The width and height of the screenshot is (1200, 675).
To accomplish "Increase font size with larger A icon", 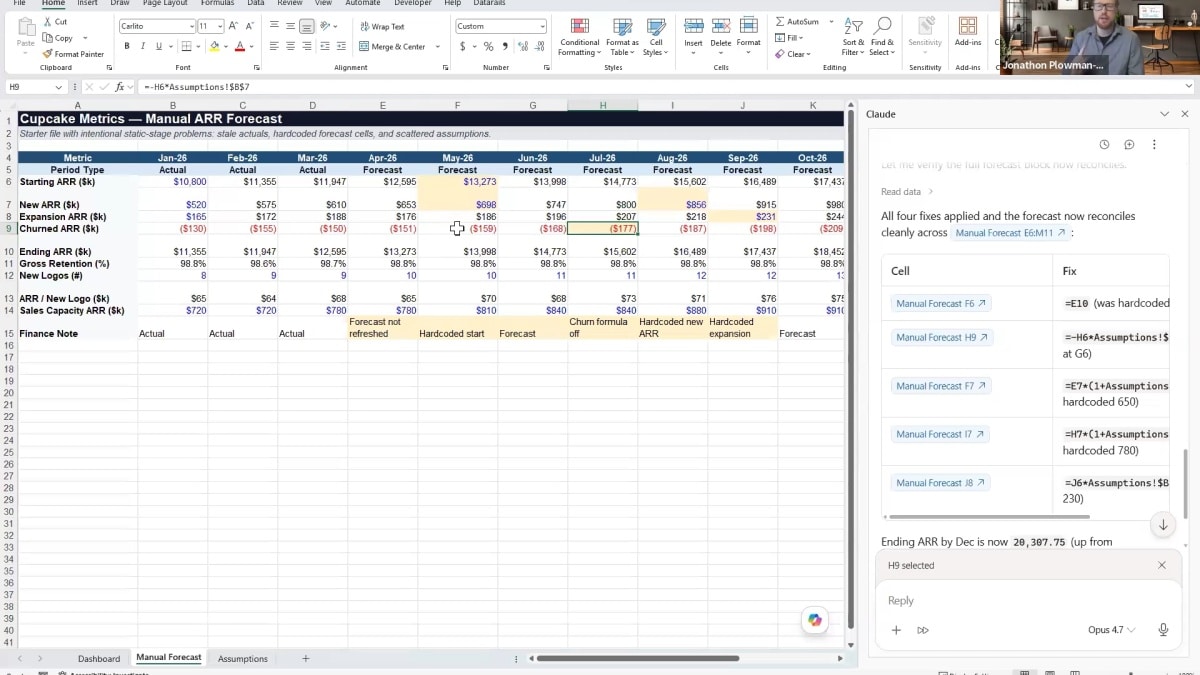I will [233, 26].
